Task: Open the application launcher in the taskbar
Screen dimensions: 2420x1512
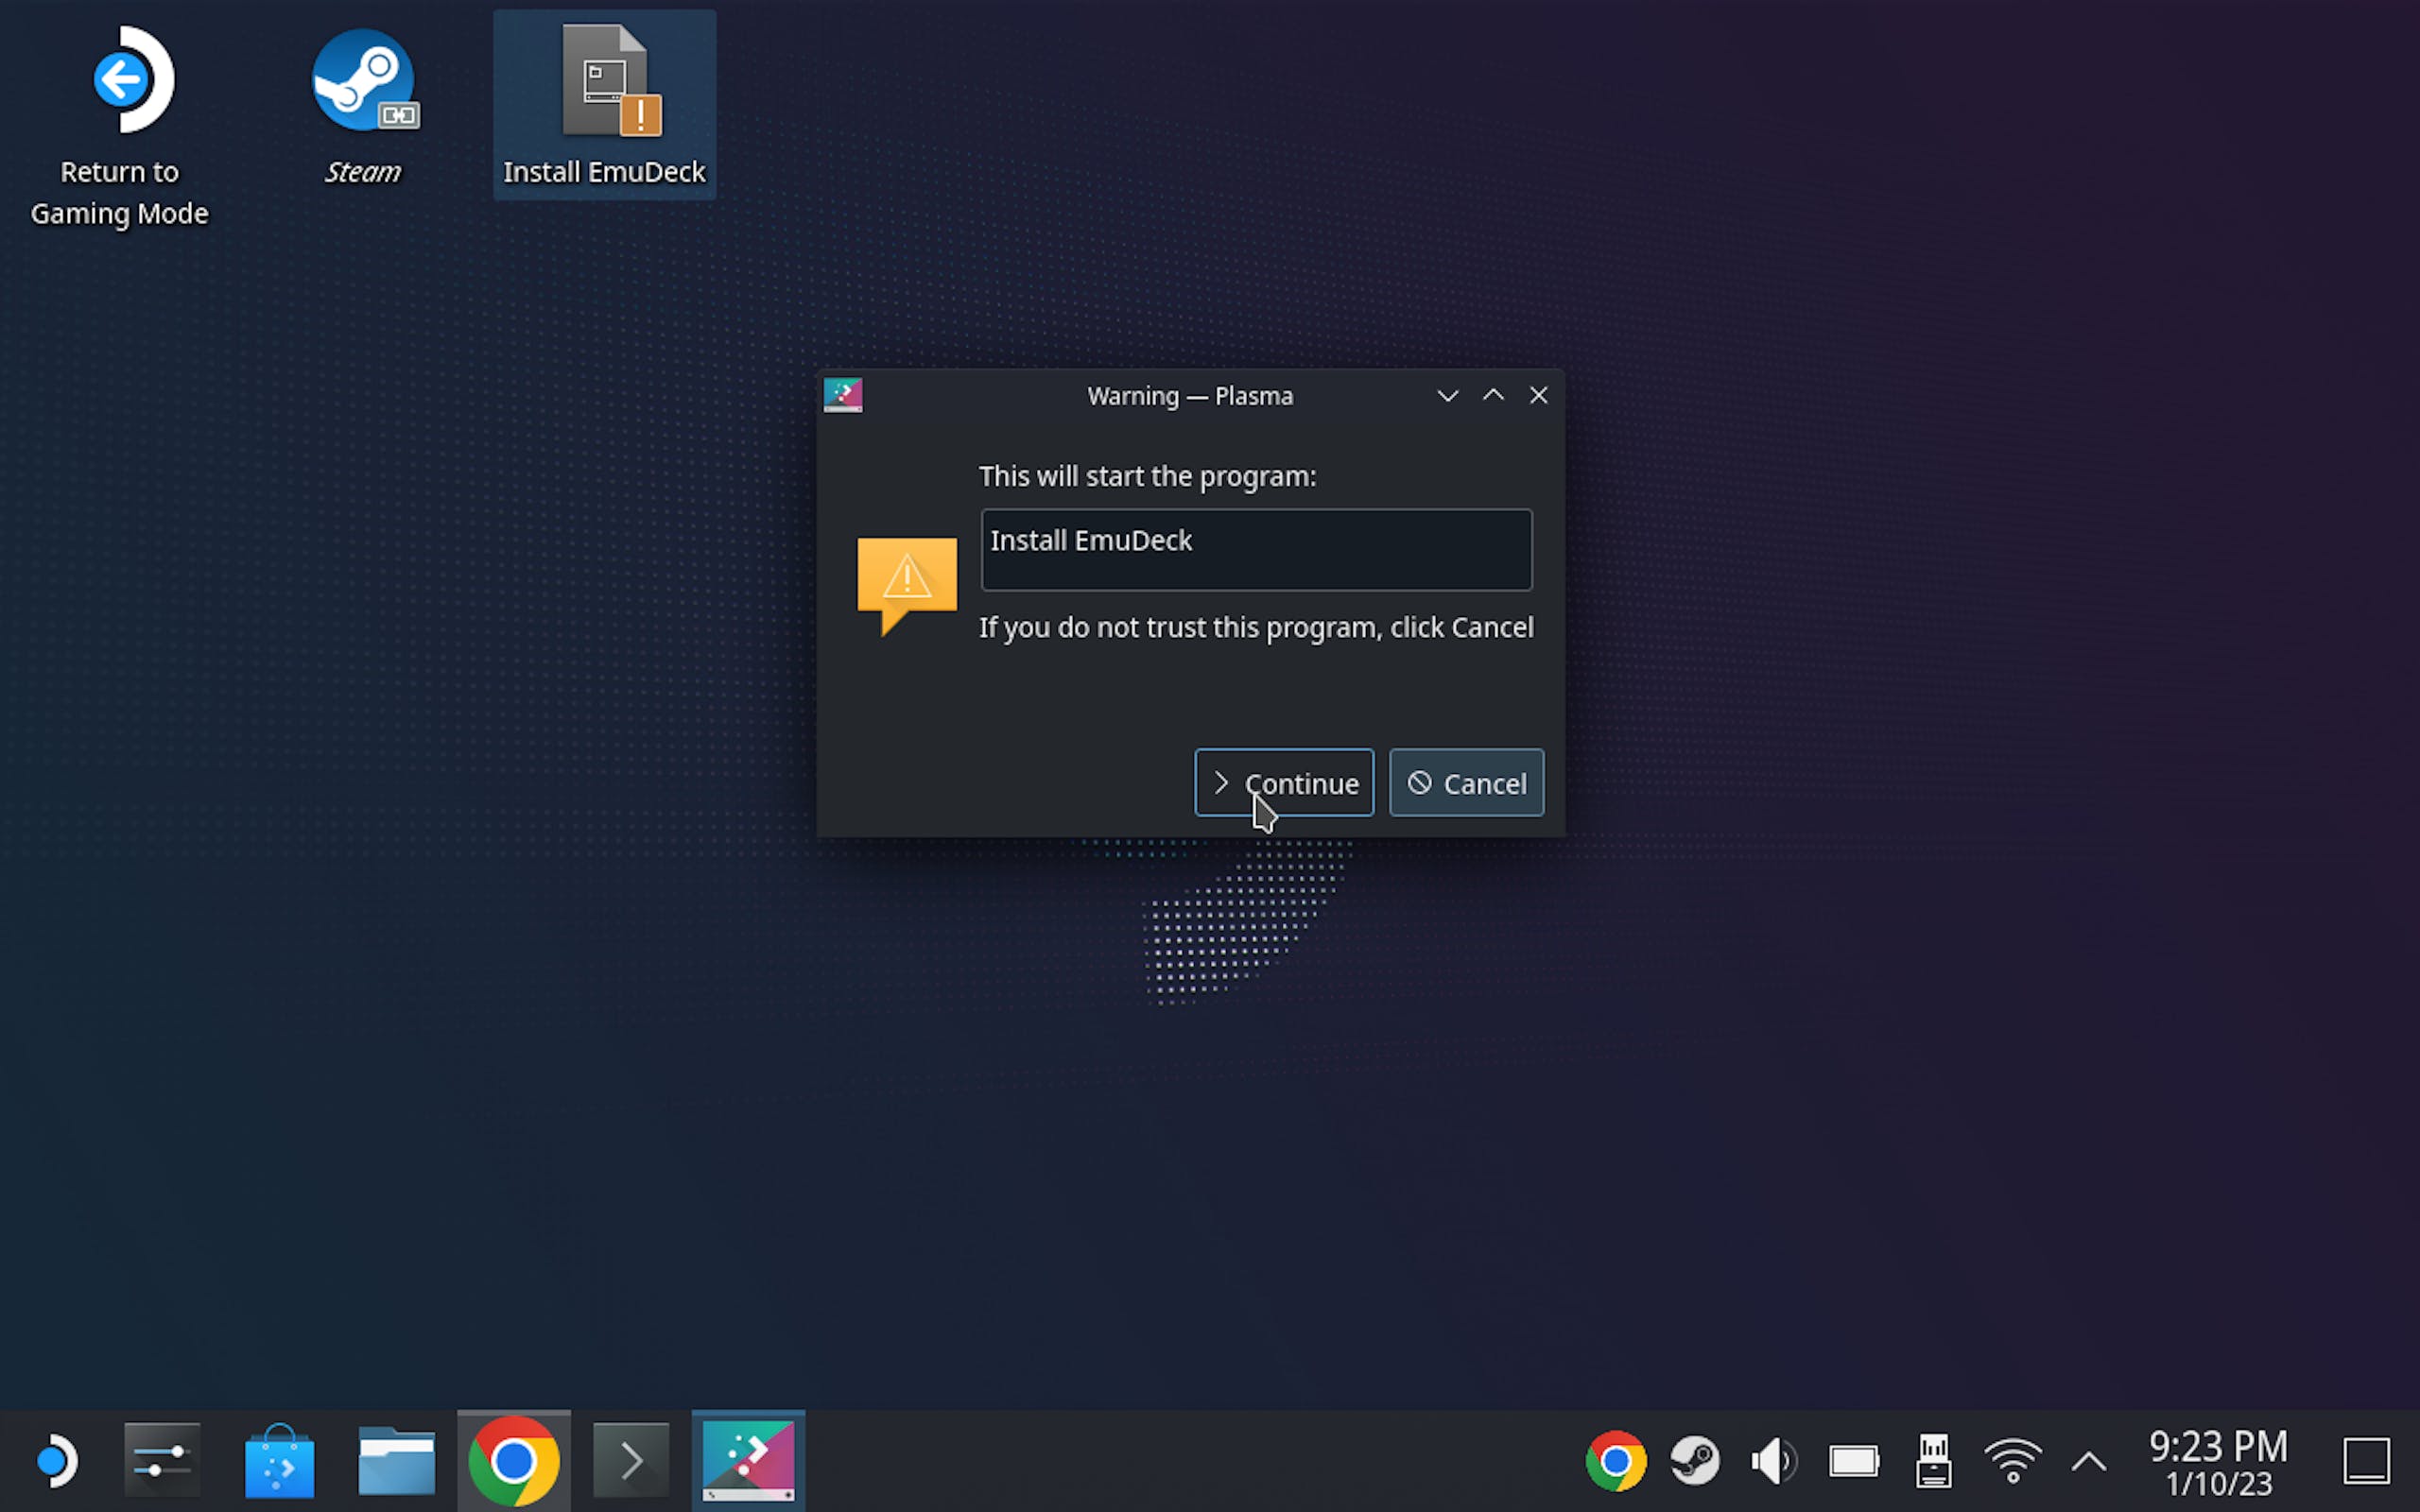Action: point(55,1462)
